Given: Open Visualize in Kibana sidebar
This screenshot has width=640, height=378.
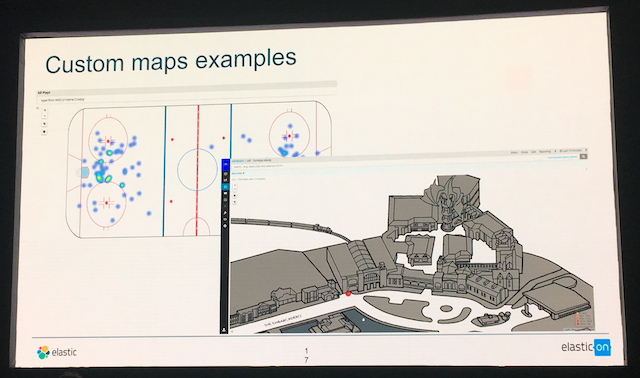Looking at the screenshot, I should 225,180.
